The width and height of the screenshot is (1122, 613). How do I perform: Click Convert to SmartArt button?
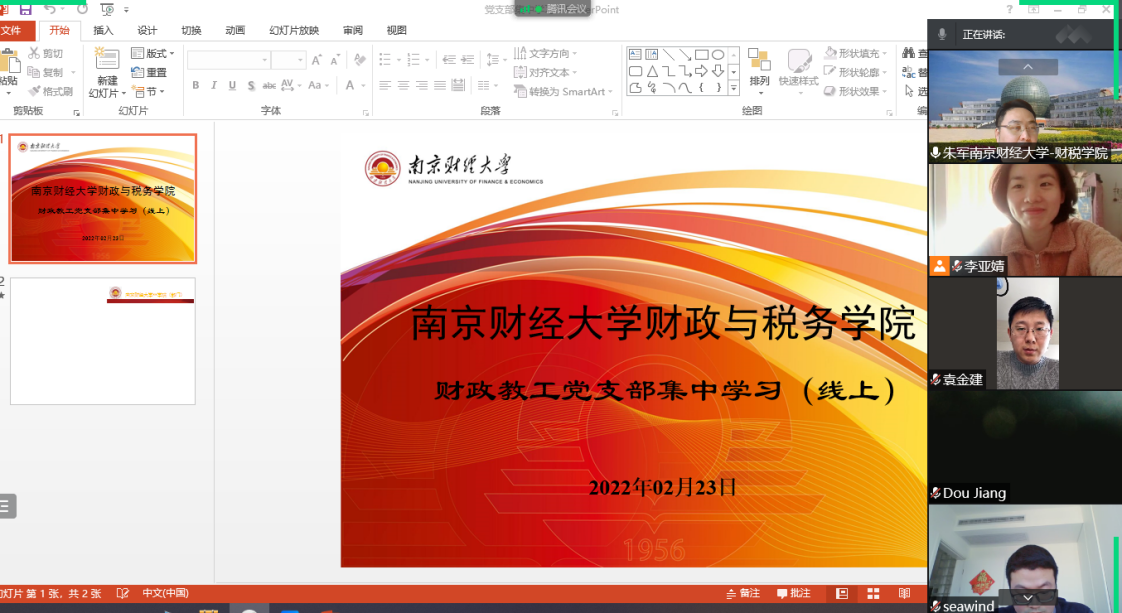(560, 91)
